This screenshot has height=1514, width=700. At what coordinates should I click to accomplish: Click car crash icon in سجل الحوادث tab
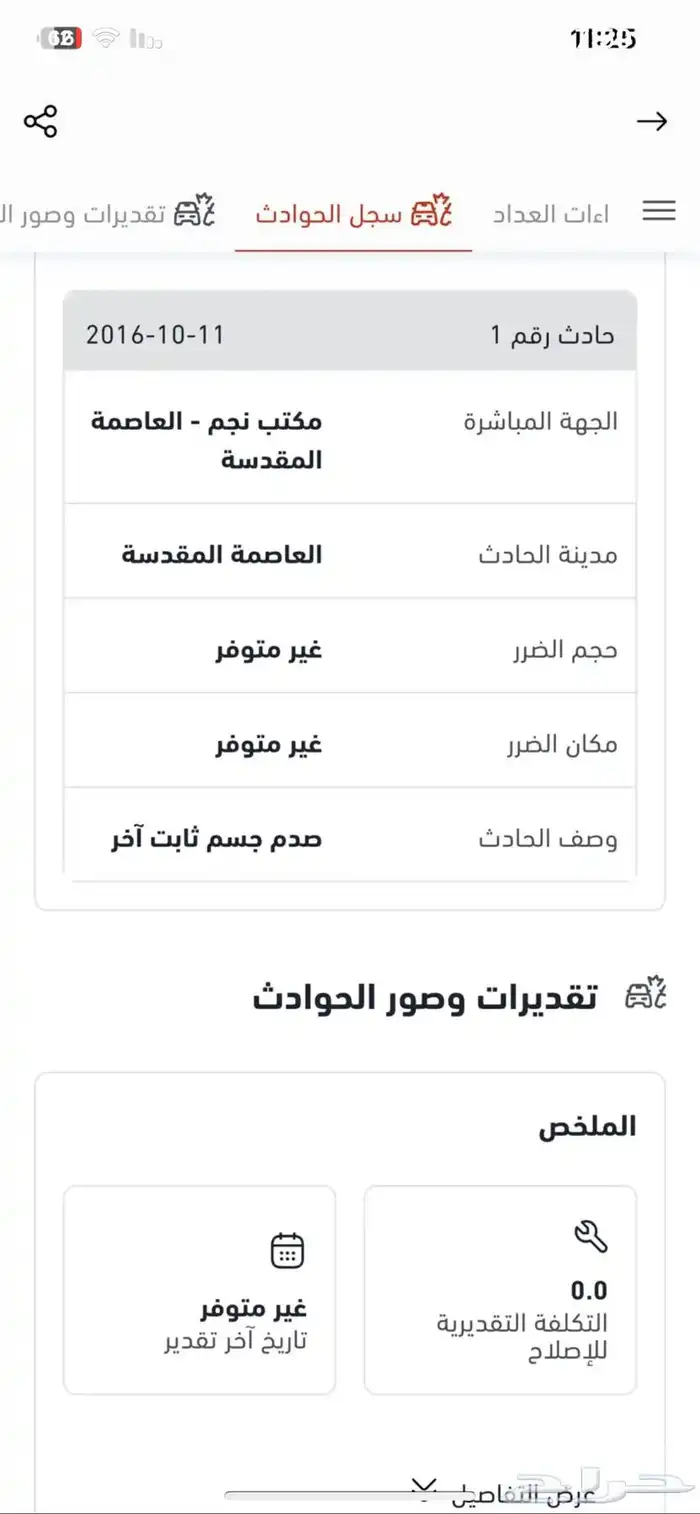[434, 213]
